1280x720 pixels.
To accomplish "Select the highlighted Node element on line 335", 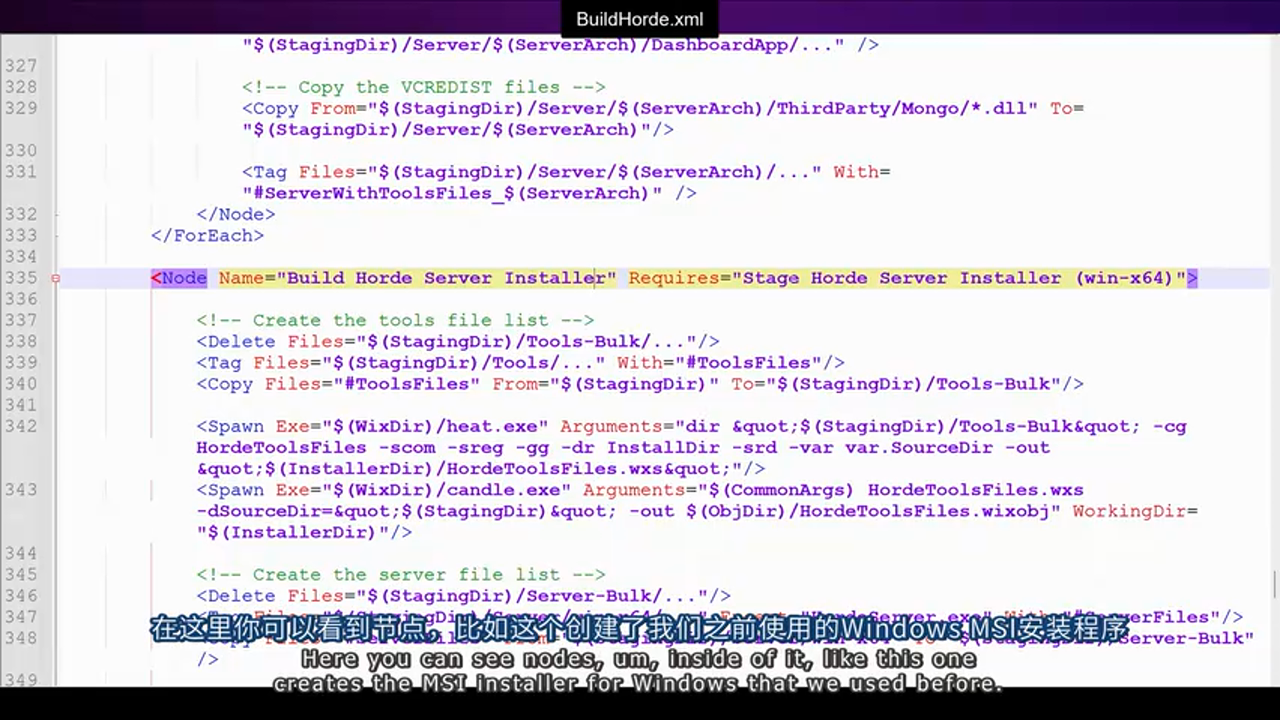I will tap(178, 278).
